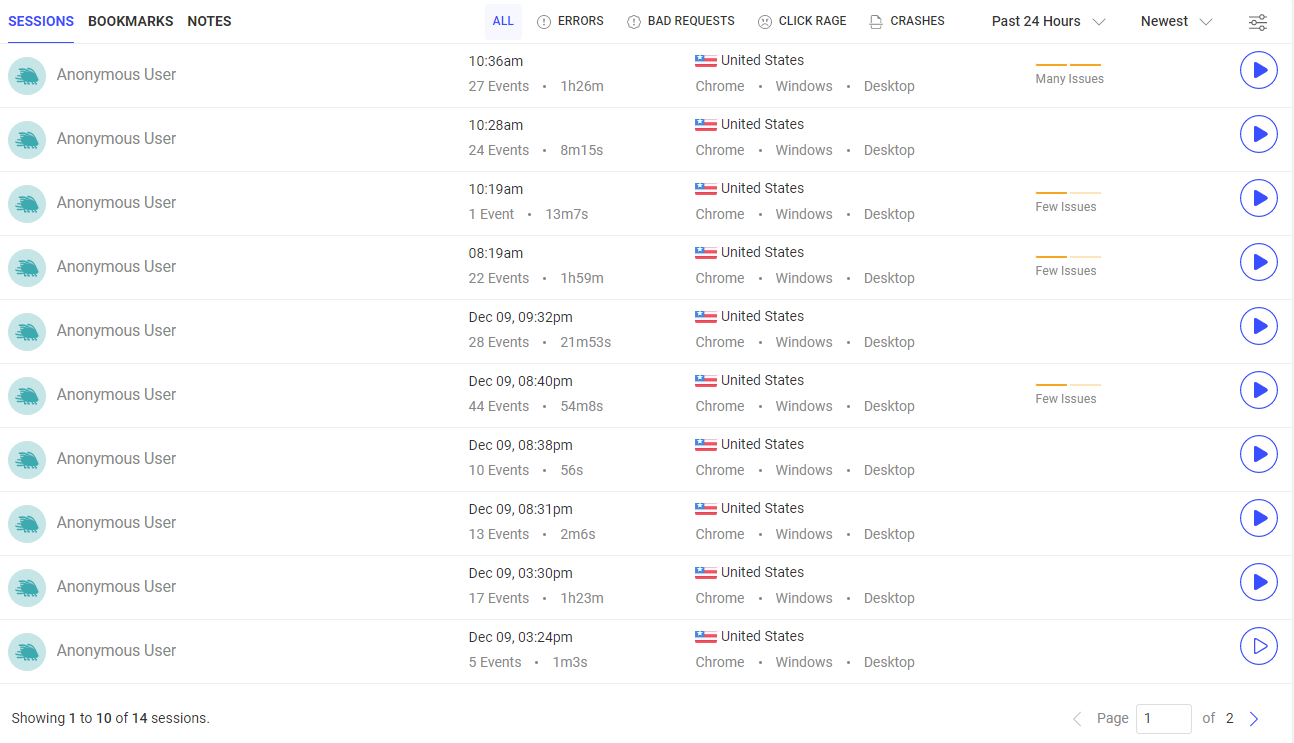The width and height of the screenshot is (1294, 743).
Task: Play the Dec 09, 03:24pm session
Action: tap(1258, 646)
